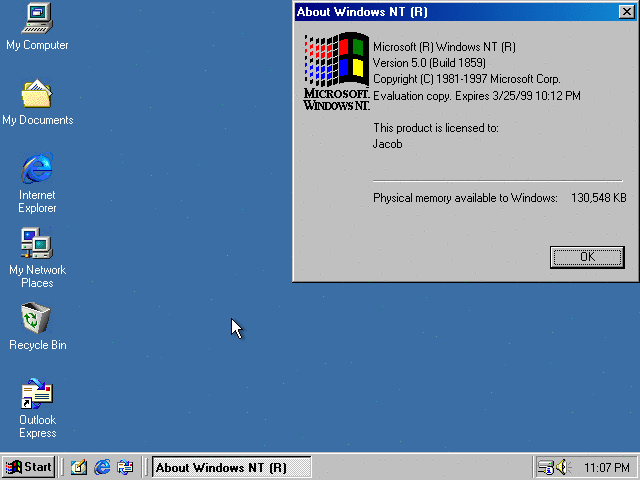
Task: Click the Microsoft Windows NT logo image
Action: (x=336, y=71)
